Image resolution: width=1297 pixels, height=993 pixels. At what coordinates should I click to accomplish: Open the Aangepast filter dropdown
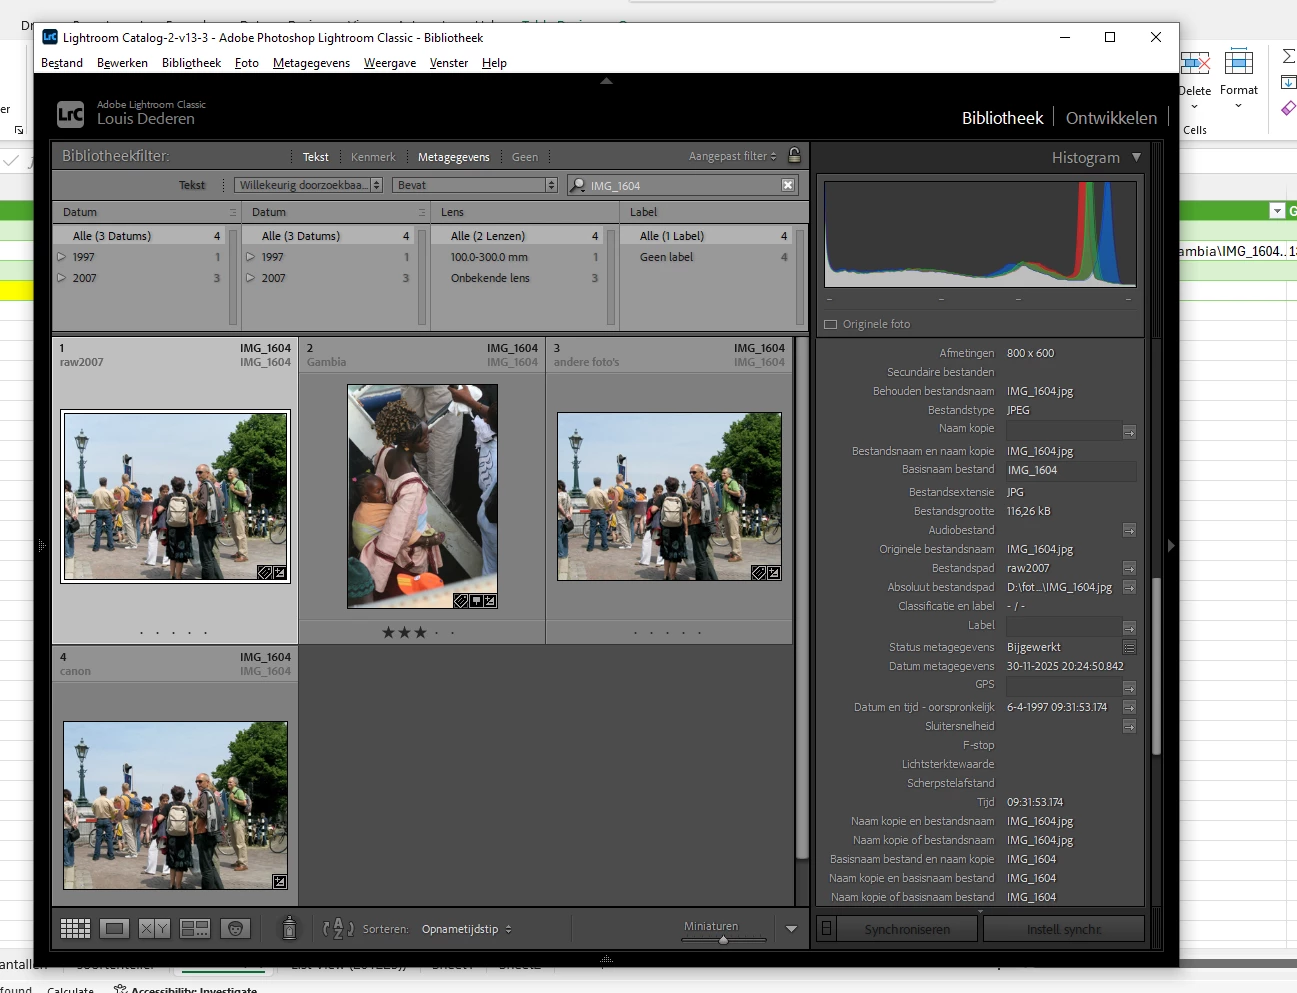pyautogui.click(x=732, y=156)
